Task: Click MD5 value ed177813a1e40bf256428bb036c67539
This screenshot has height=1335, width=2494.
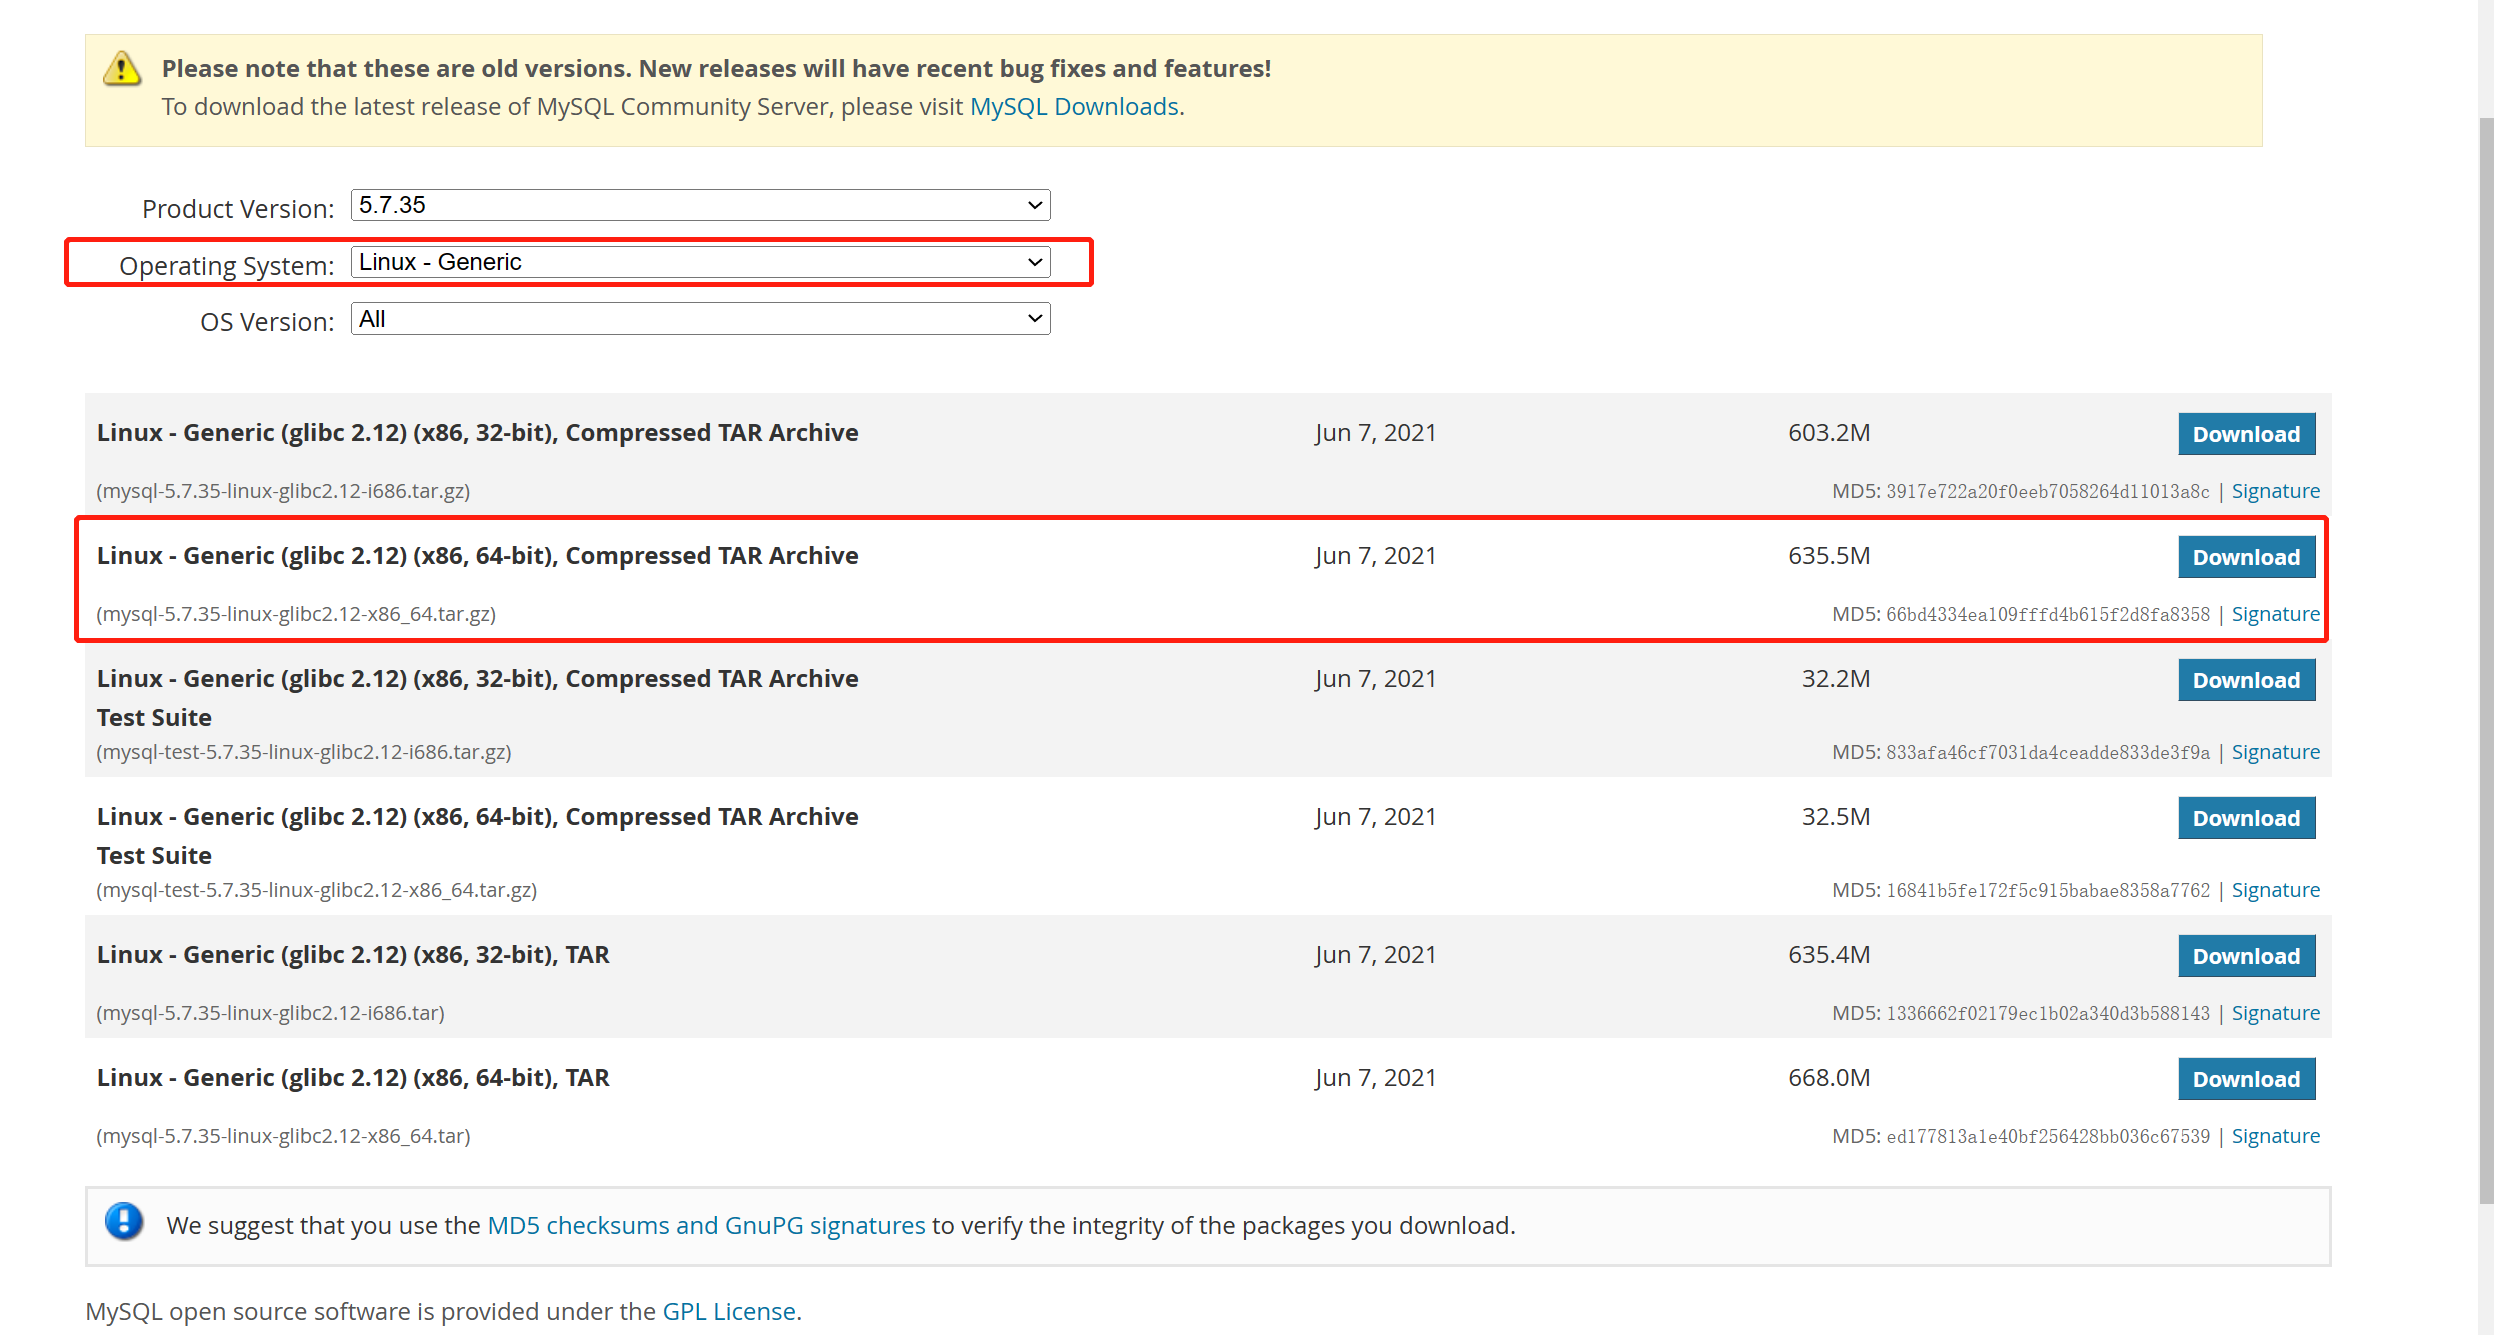Action: pyautogui.click(x=2048, y=1136)
